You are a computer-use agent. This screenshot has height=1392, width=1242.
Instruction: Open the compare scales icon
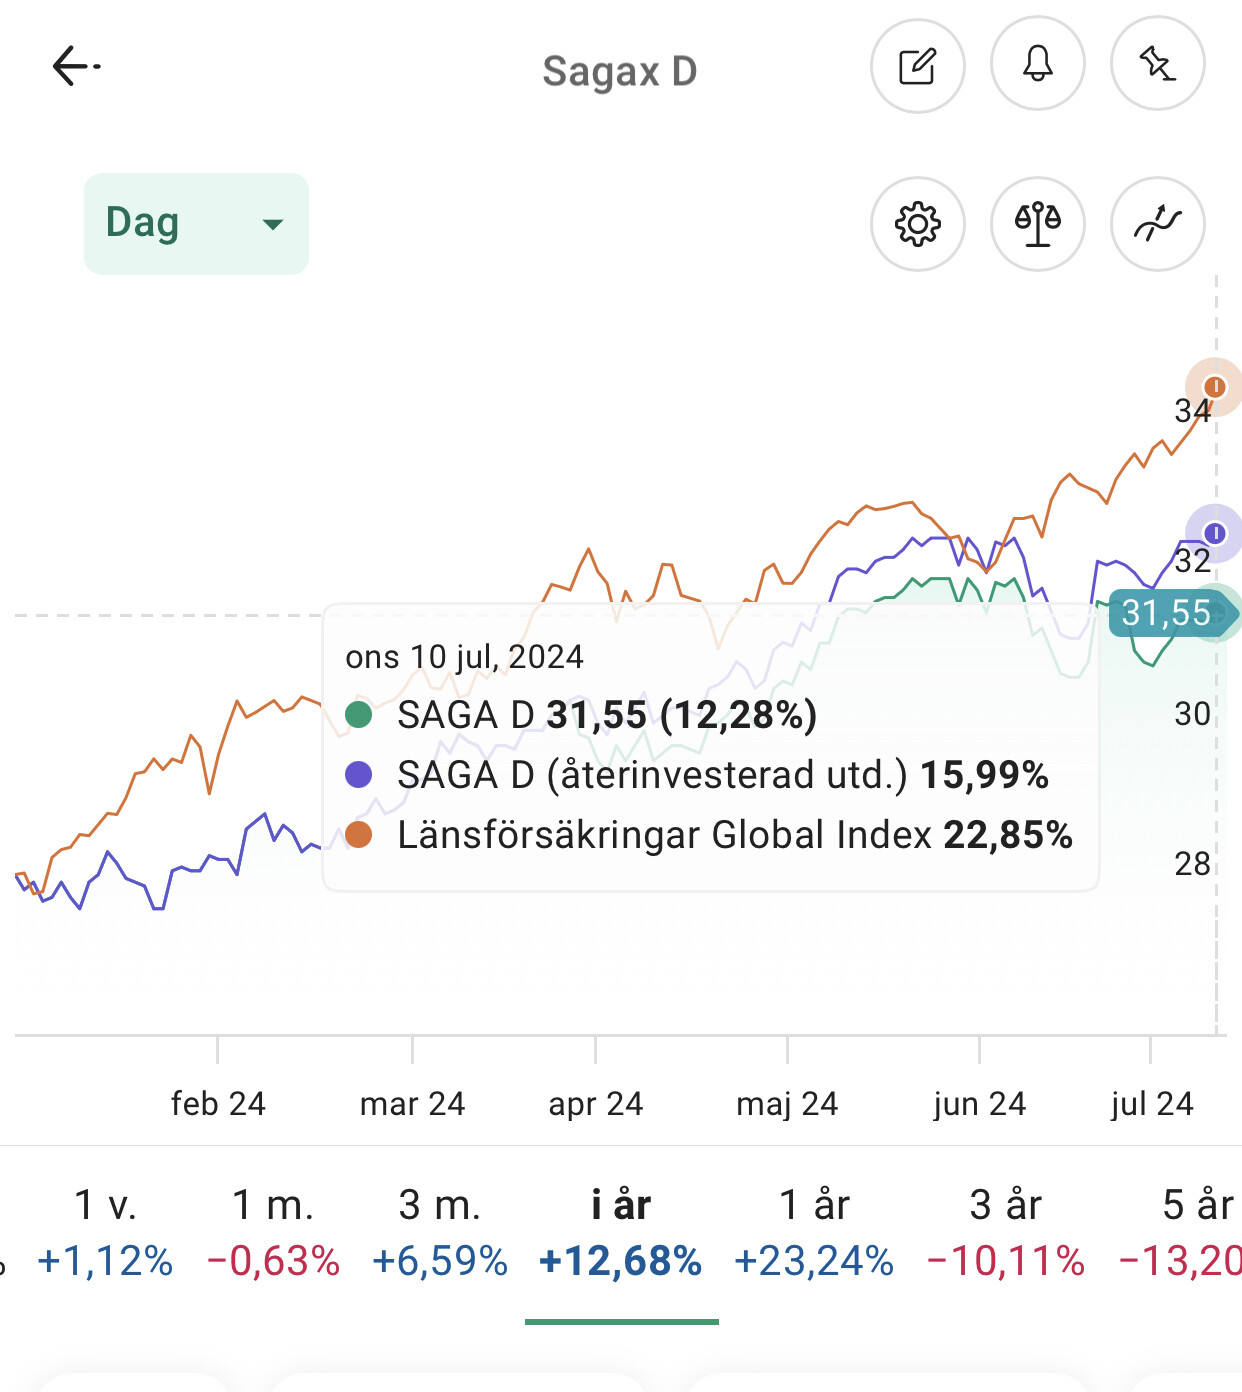coord(1037,224)
